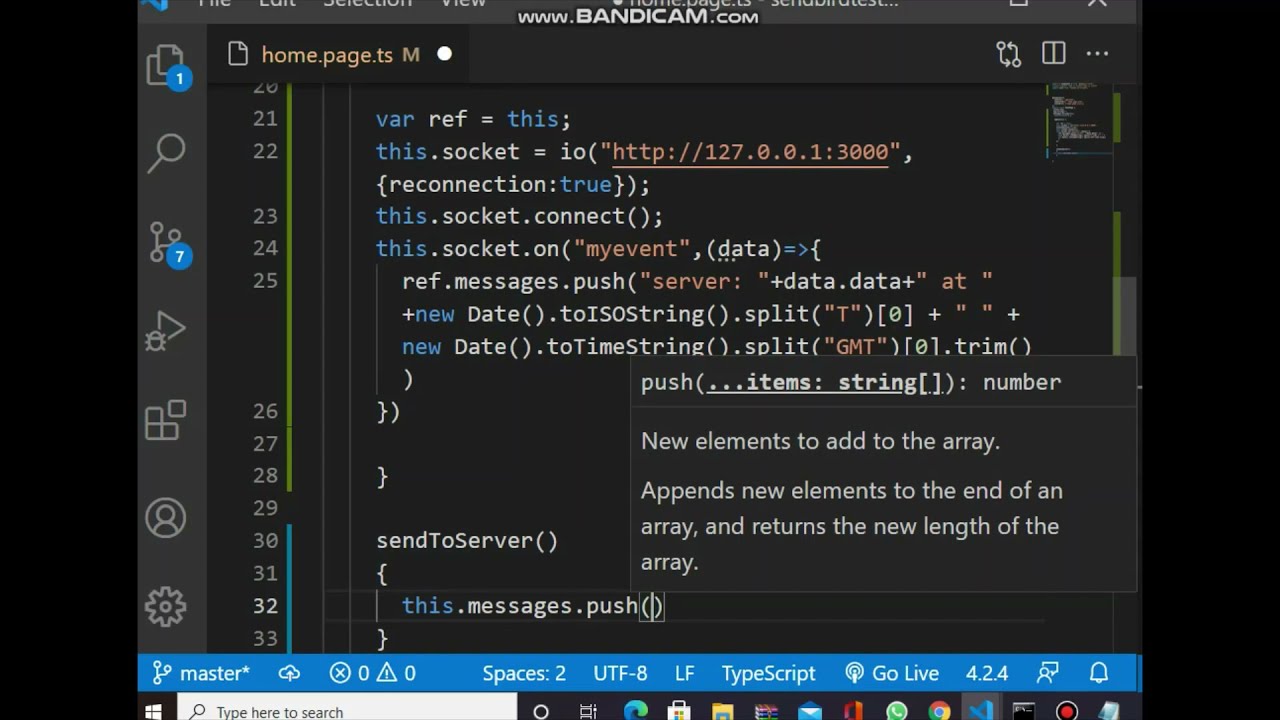Viewport: 1280px width, 720px height.
Task: Change end of line sequence LF
Action: [x=684, y=673]
